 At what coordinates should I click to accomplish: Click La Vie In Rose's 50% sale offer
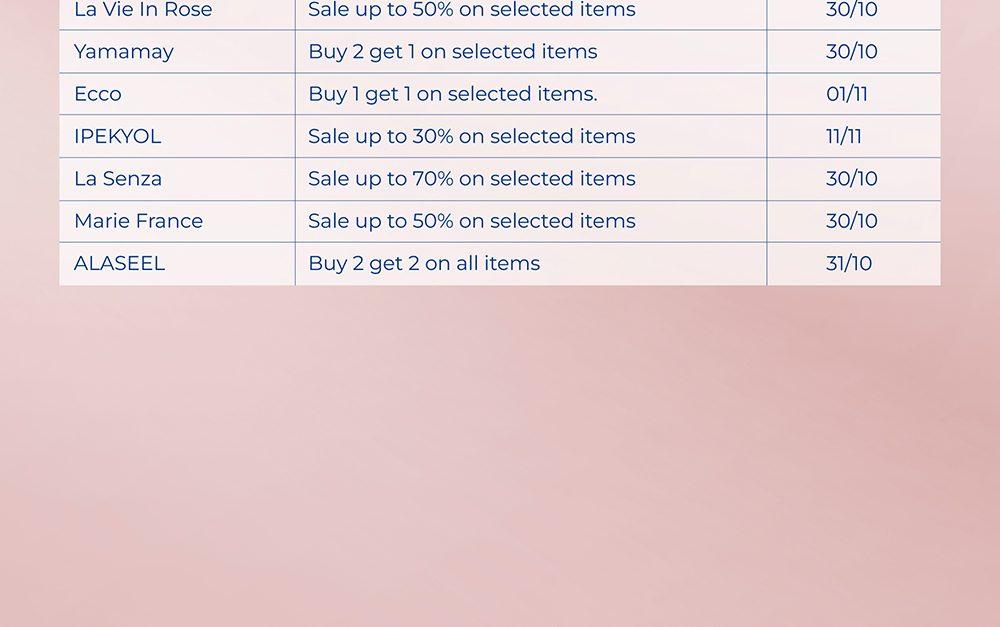pyautogui.click(x=471, y=10)
